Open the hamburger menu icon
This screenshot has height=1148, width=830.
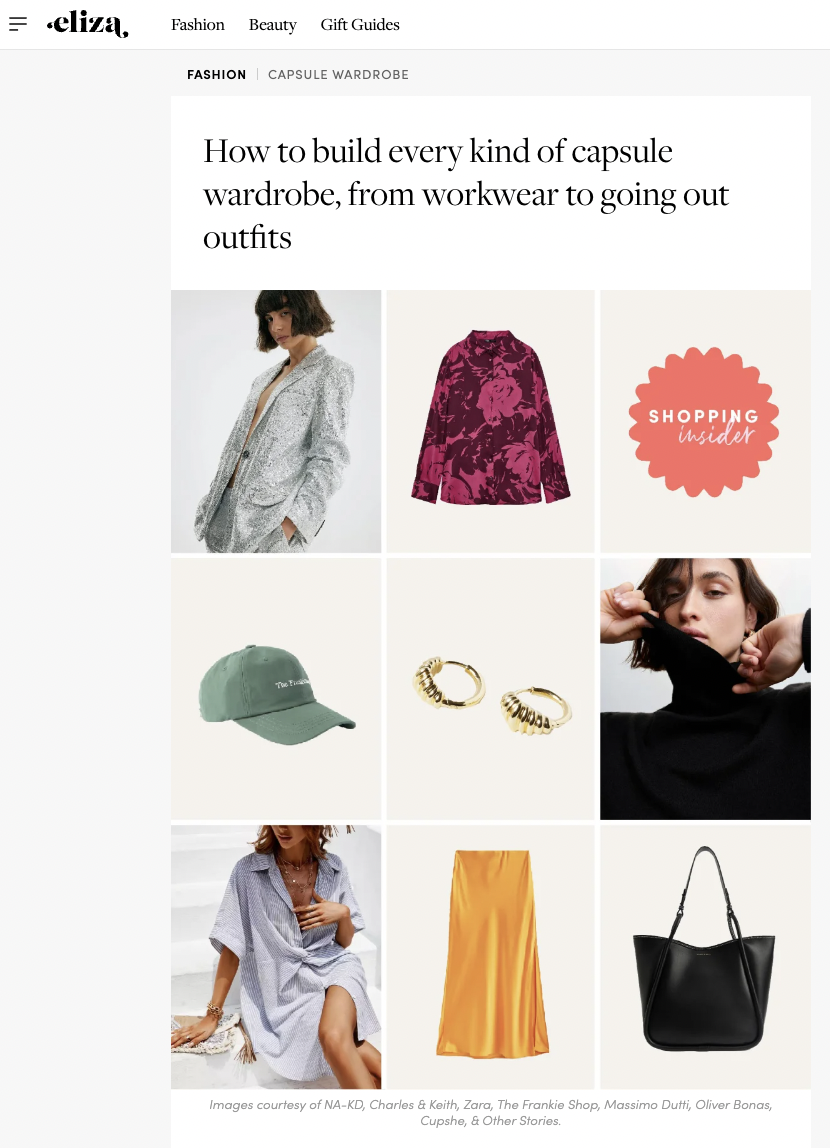[x=18, y=24]
